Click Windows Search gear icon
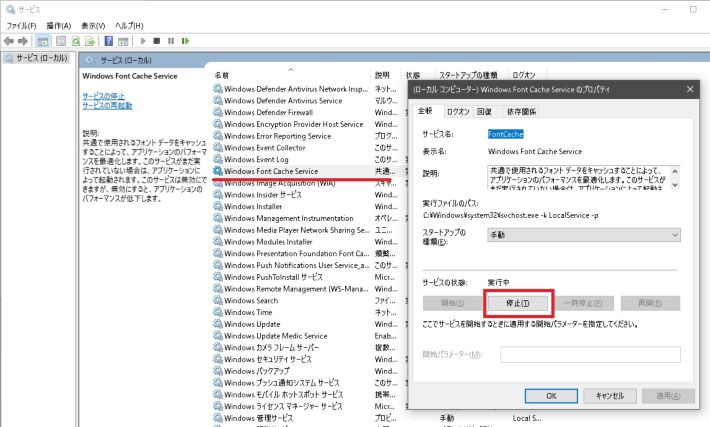The height and width of the screenshot is (427, 710). coord(218,301)
